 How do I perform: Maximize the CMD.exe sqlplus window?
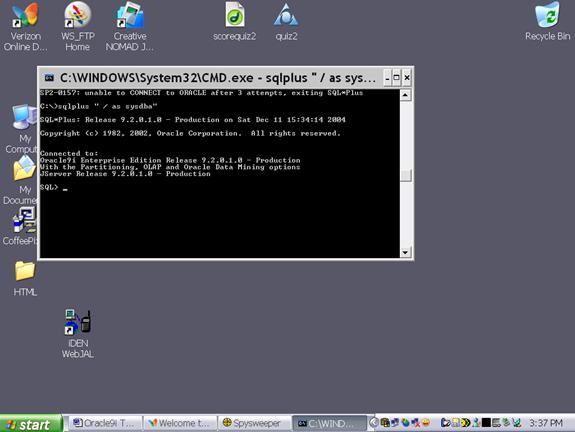coord(396,78)
